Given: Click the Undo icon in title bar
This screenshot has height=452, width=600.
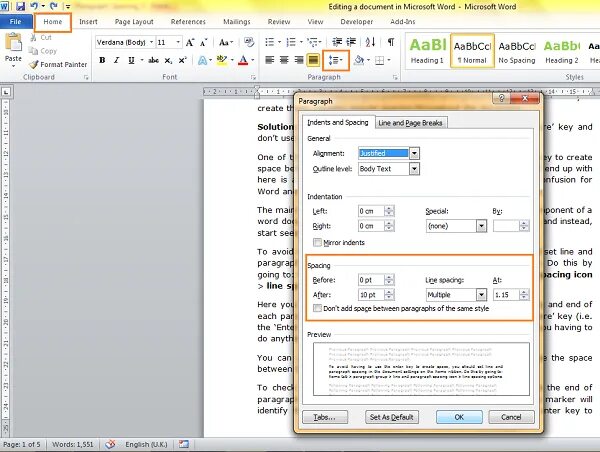Looking at the screenshot, I should tap(34, 6).
